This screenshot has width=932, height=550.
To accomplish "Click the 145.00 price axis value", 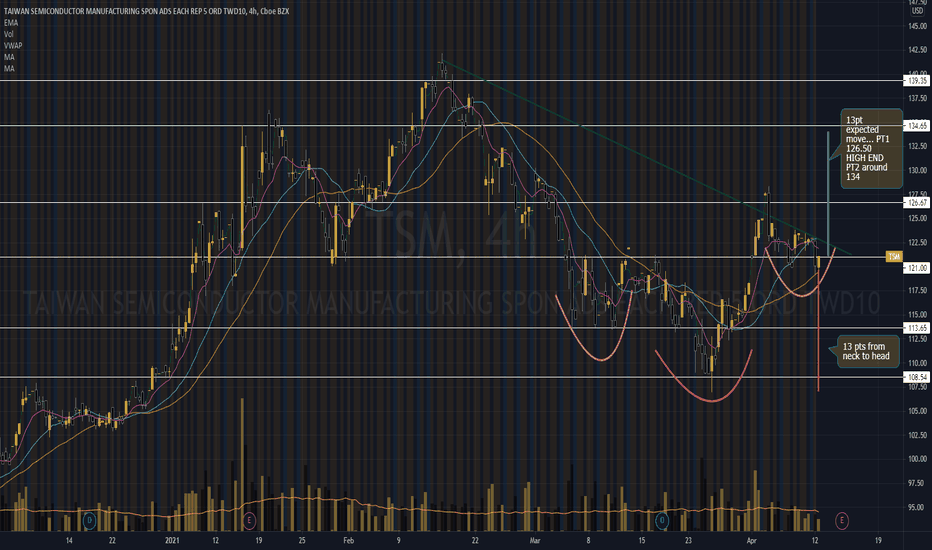I will 917,26.
